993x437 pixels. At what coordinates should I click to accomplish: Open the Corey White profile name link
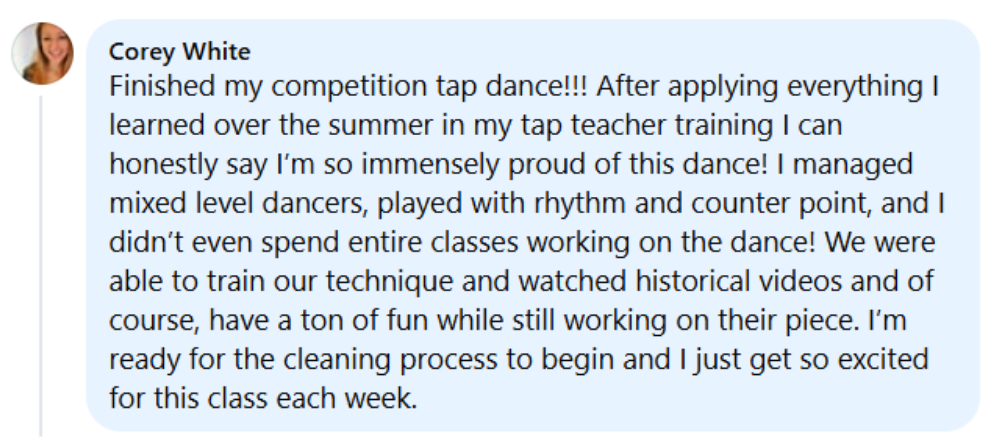pos(179,51)
